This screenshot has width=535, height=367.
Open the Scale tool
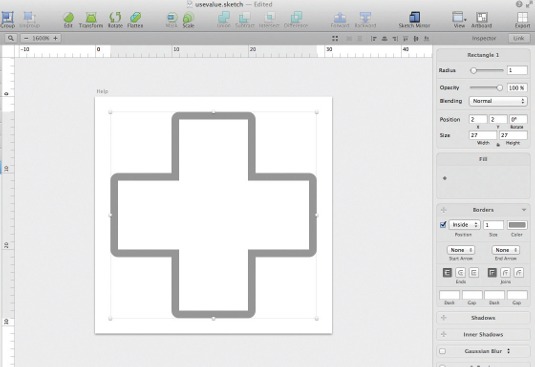click(x=188, y=18)
